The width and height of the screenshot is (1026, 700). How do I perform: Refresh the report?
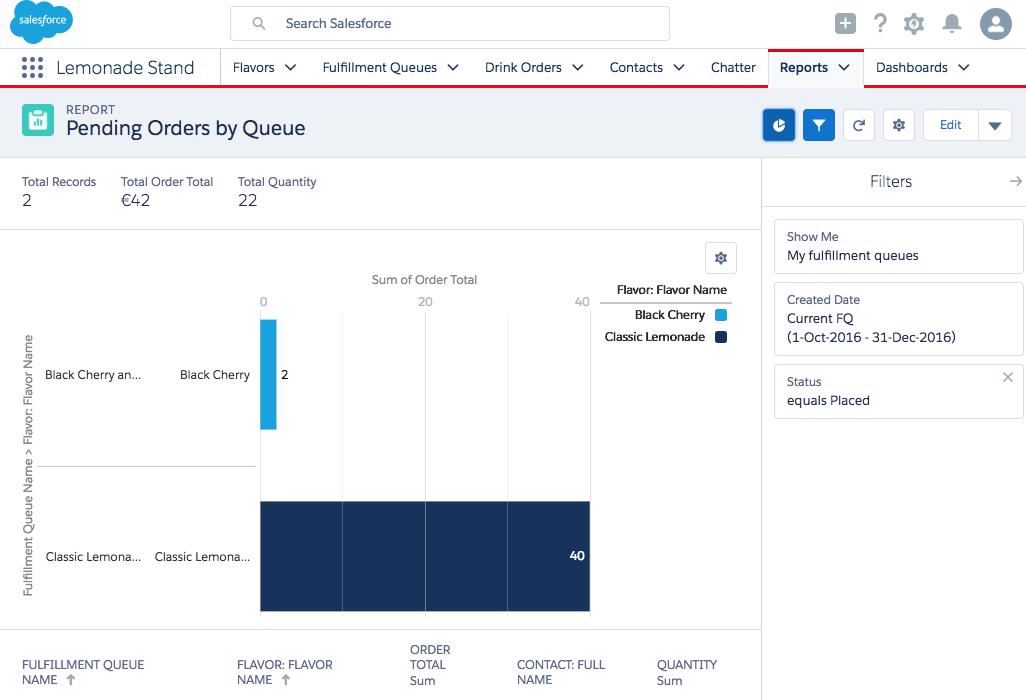[859, 125]
